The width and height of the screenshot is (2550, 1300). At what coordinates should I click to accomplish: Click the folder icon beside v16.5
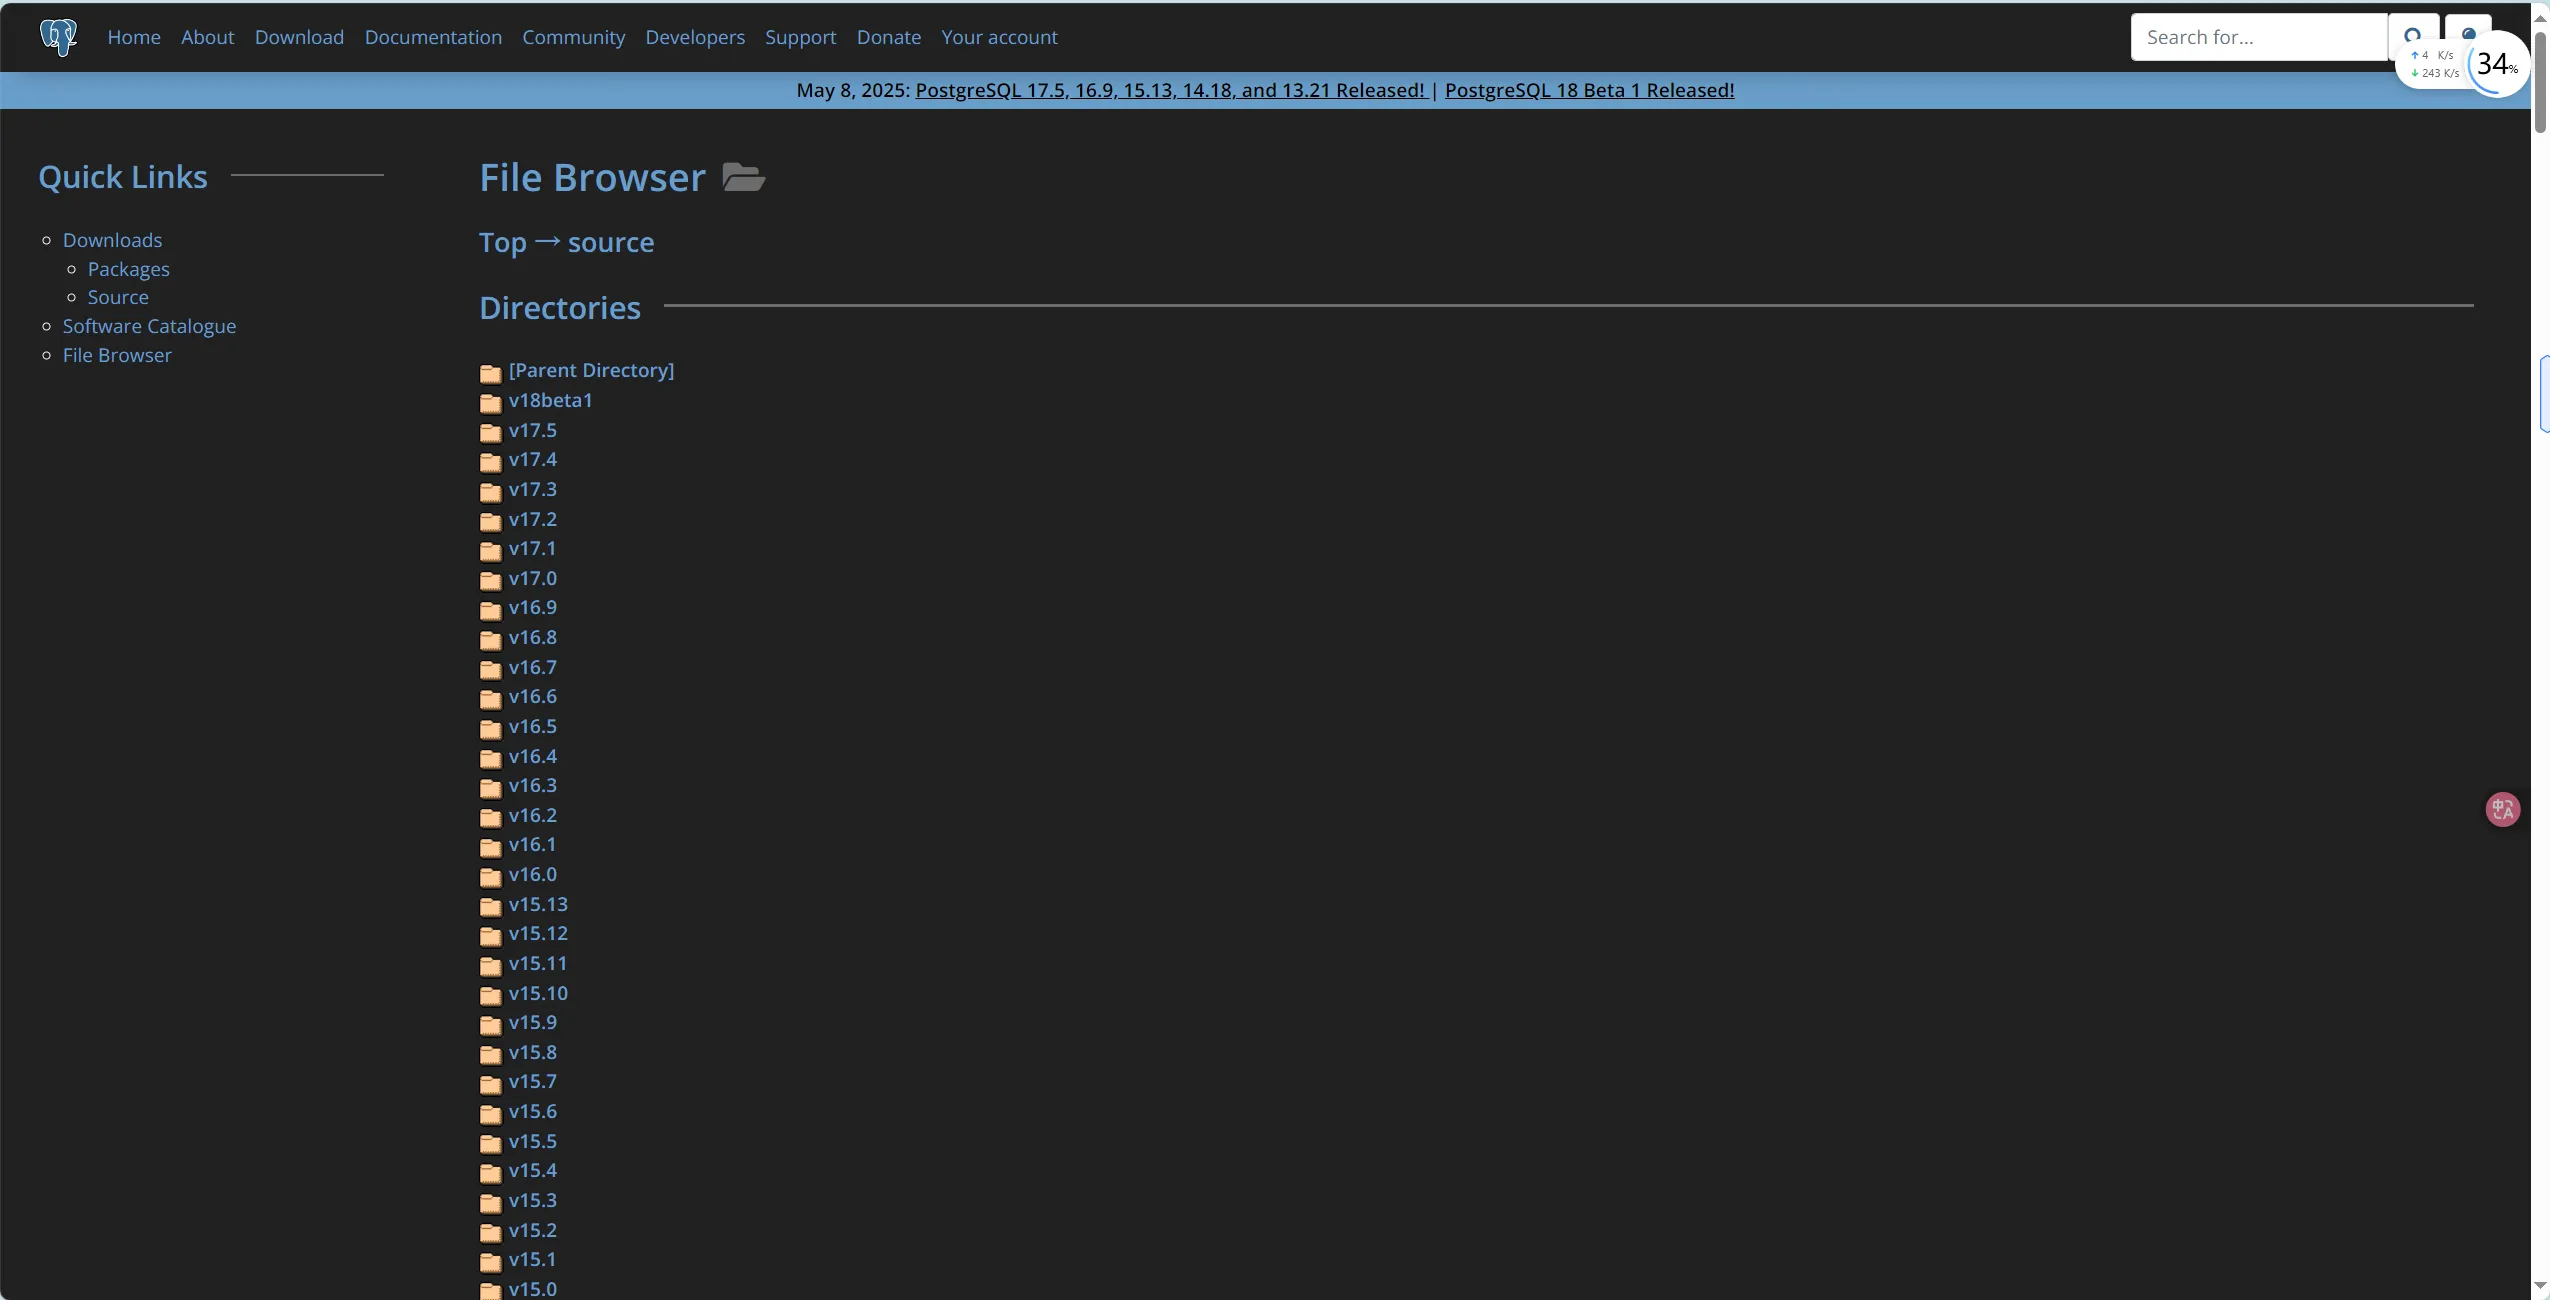point(490,729)
